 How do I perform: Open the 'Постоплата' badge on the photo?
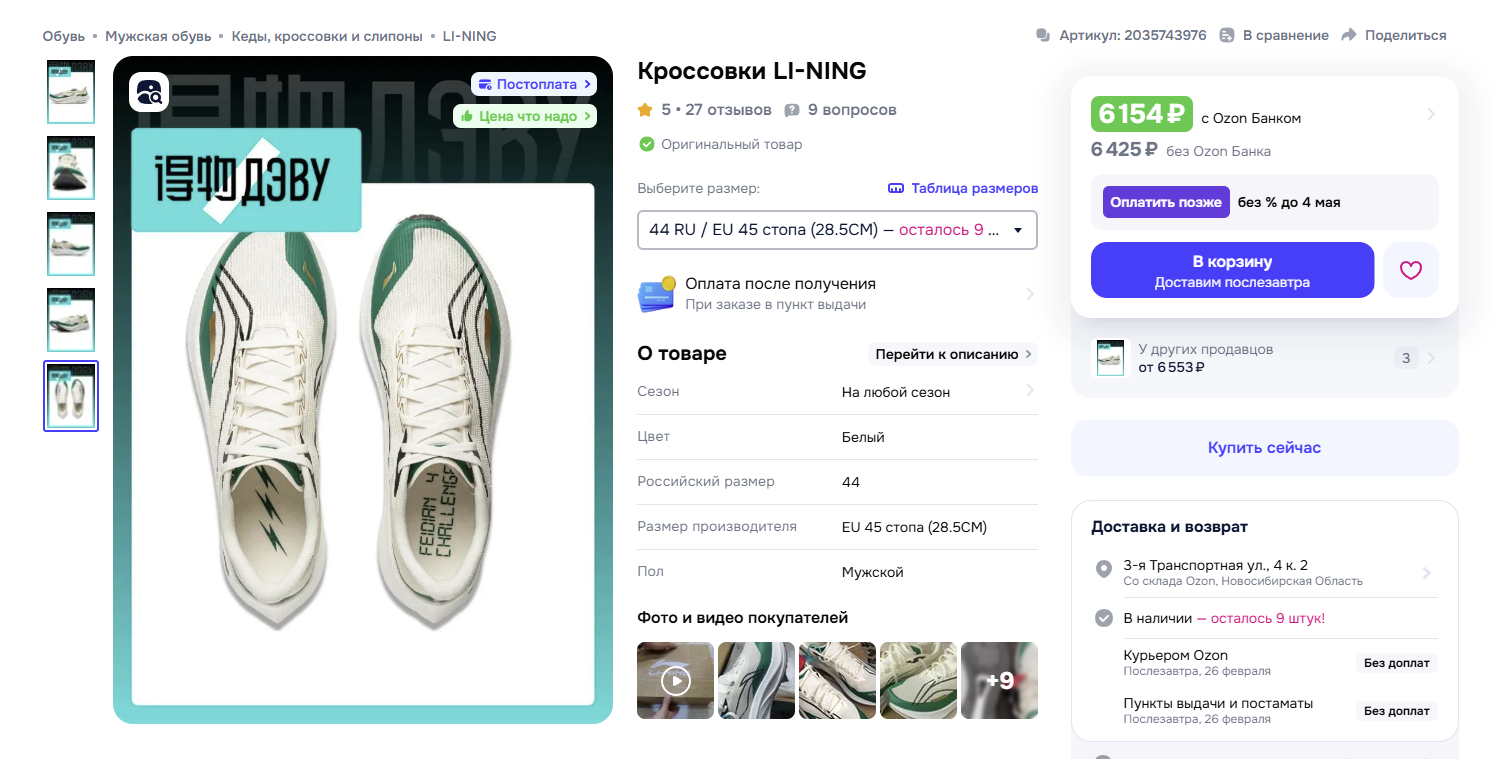tap(534, 84)
